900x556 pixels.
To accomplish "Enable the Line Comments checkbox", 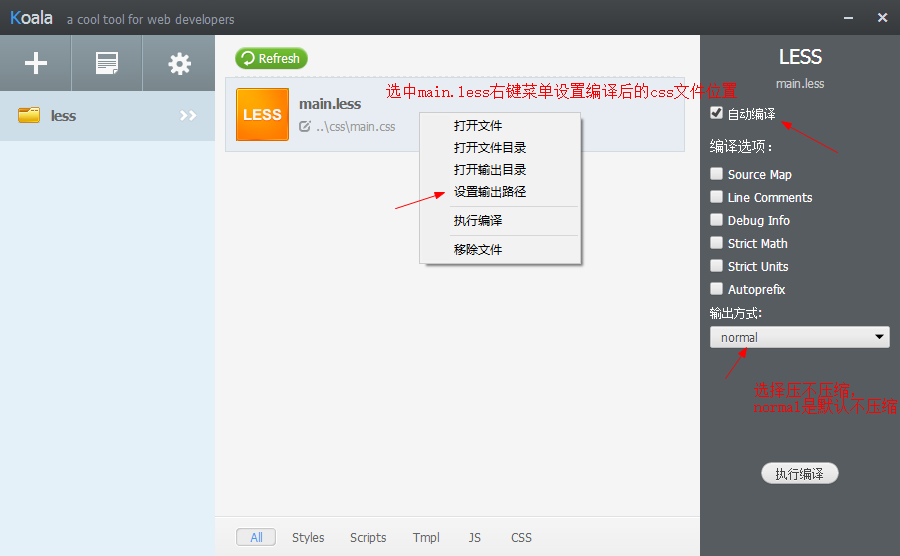I will 716,197.
